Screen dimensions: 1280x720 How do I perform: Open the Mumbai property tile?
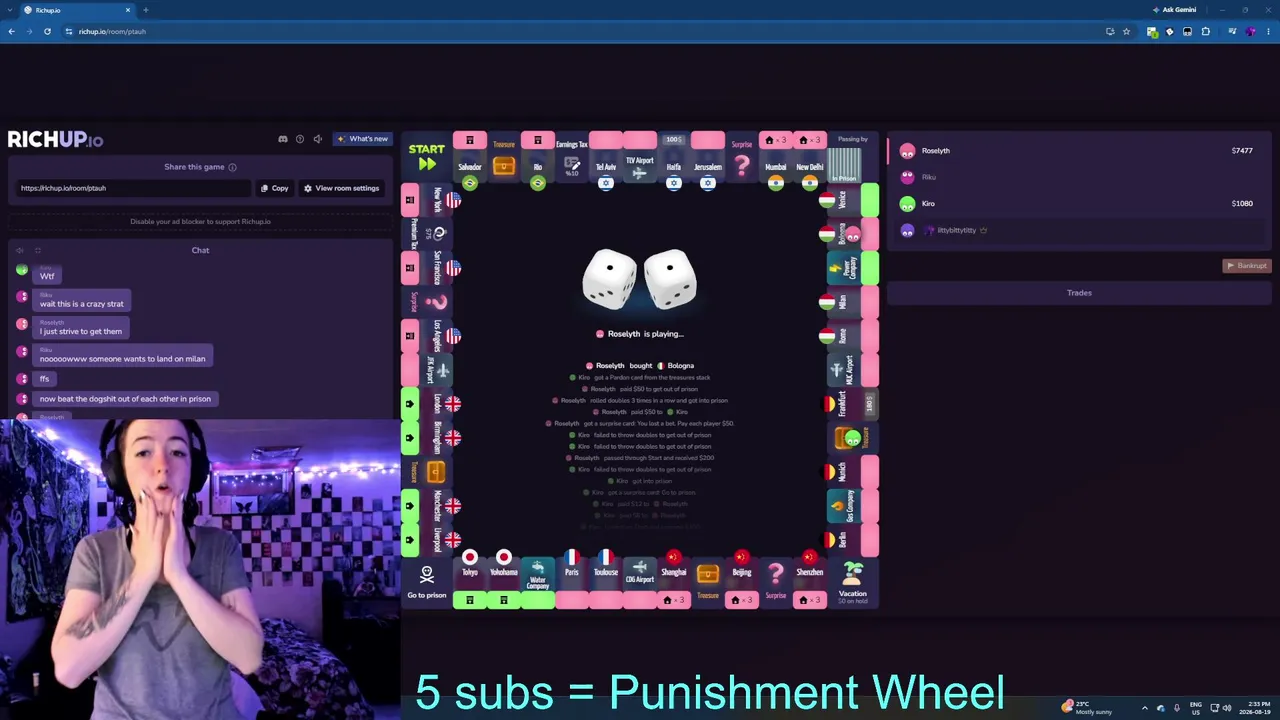pyautogui.click(x=775, y=158)
